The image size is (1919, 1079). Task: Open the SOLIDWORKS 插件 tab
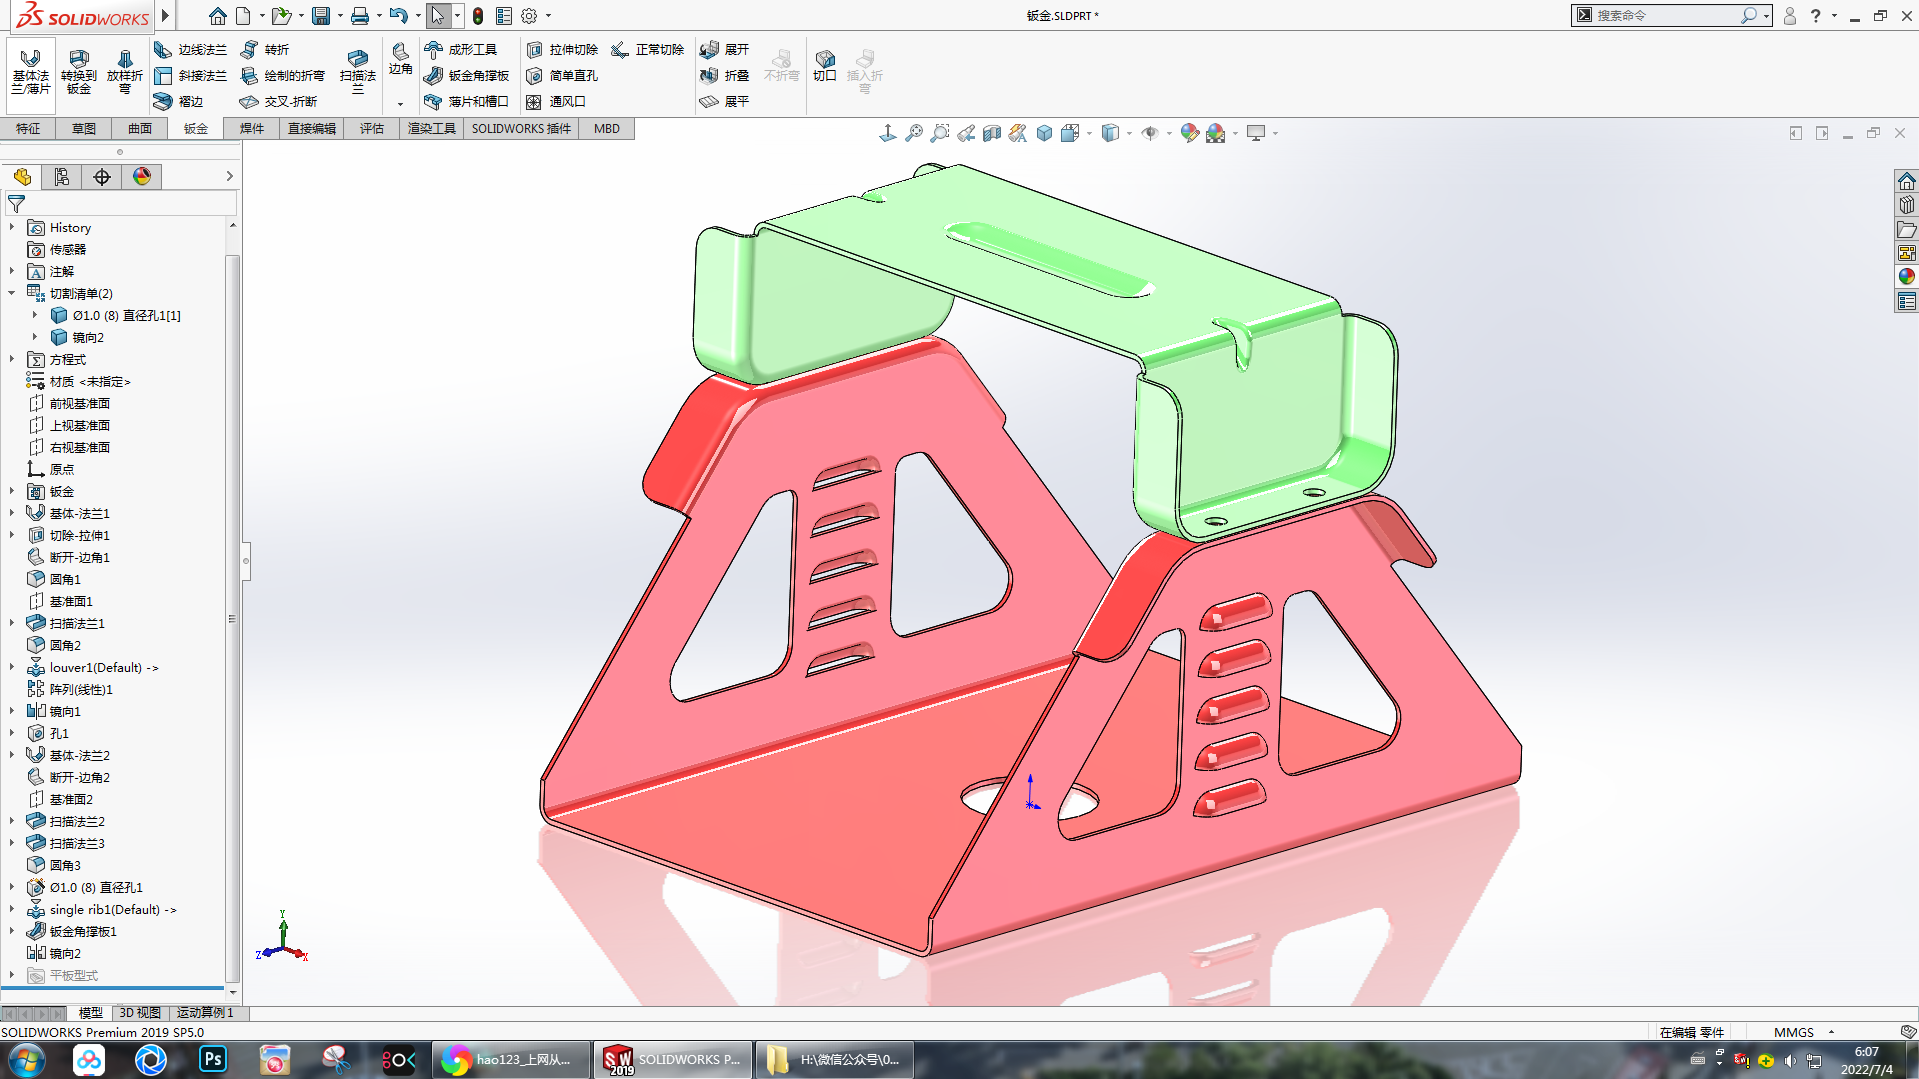coord(521,129)
